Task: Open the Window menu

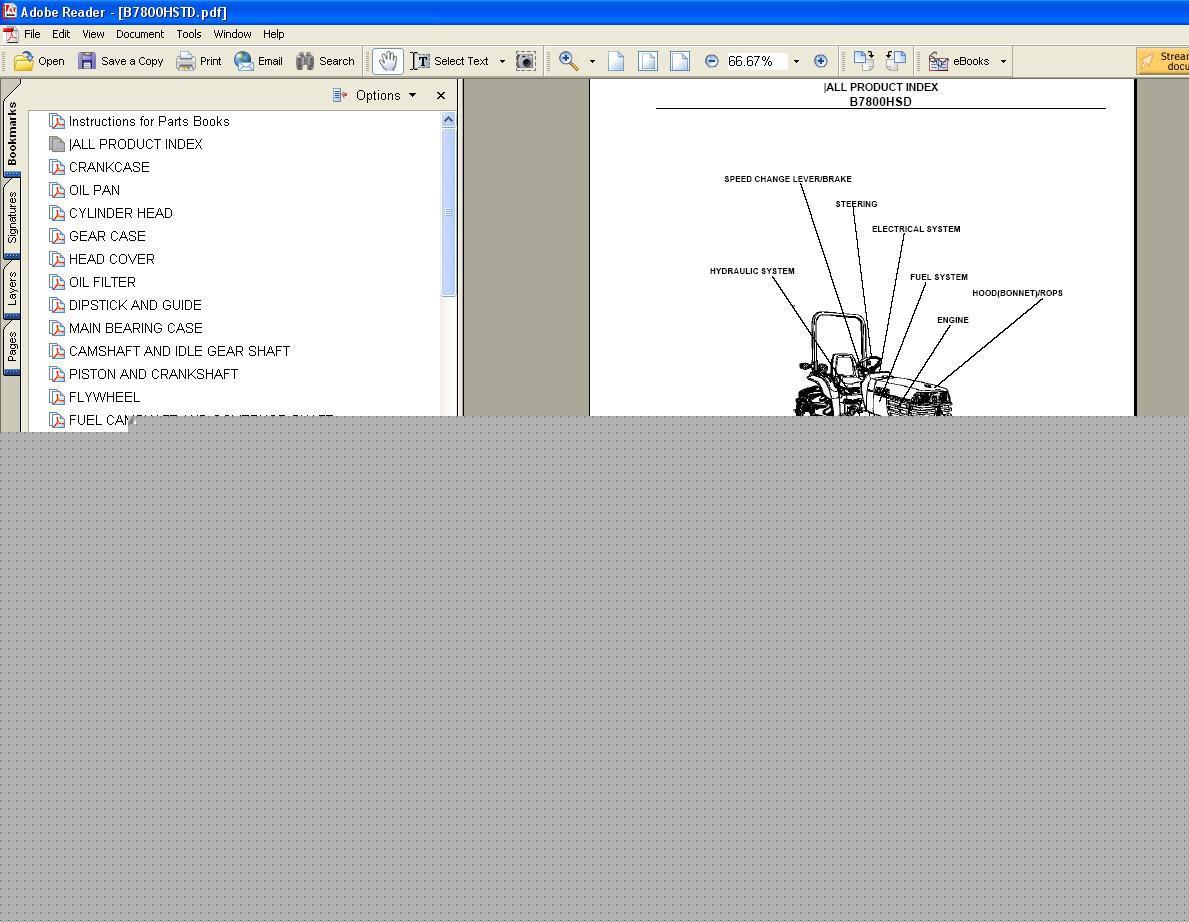Action: [232, 34]
